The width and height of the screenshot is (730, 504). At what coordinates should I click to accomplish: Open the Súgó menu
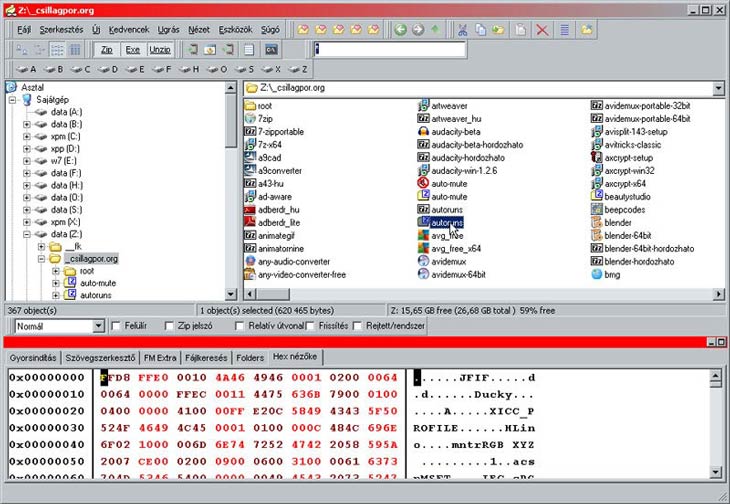coord(270,30)
